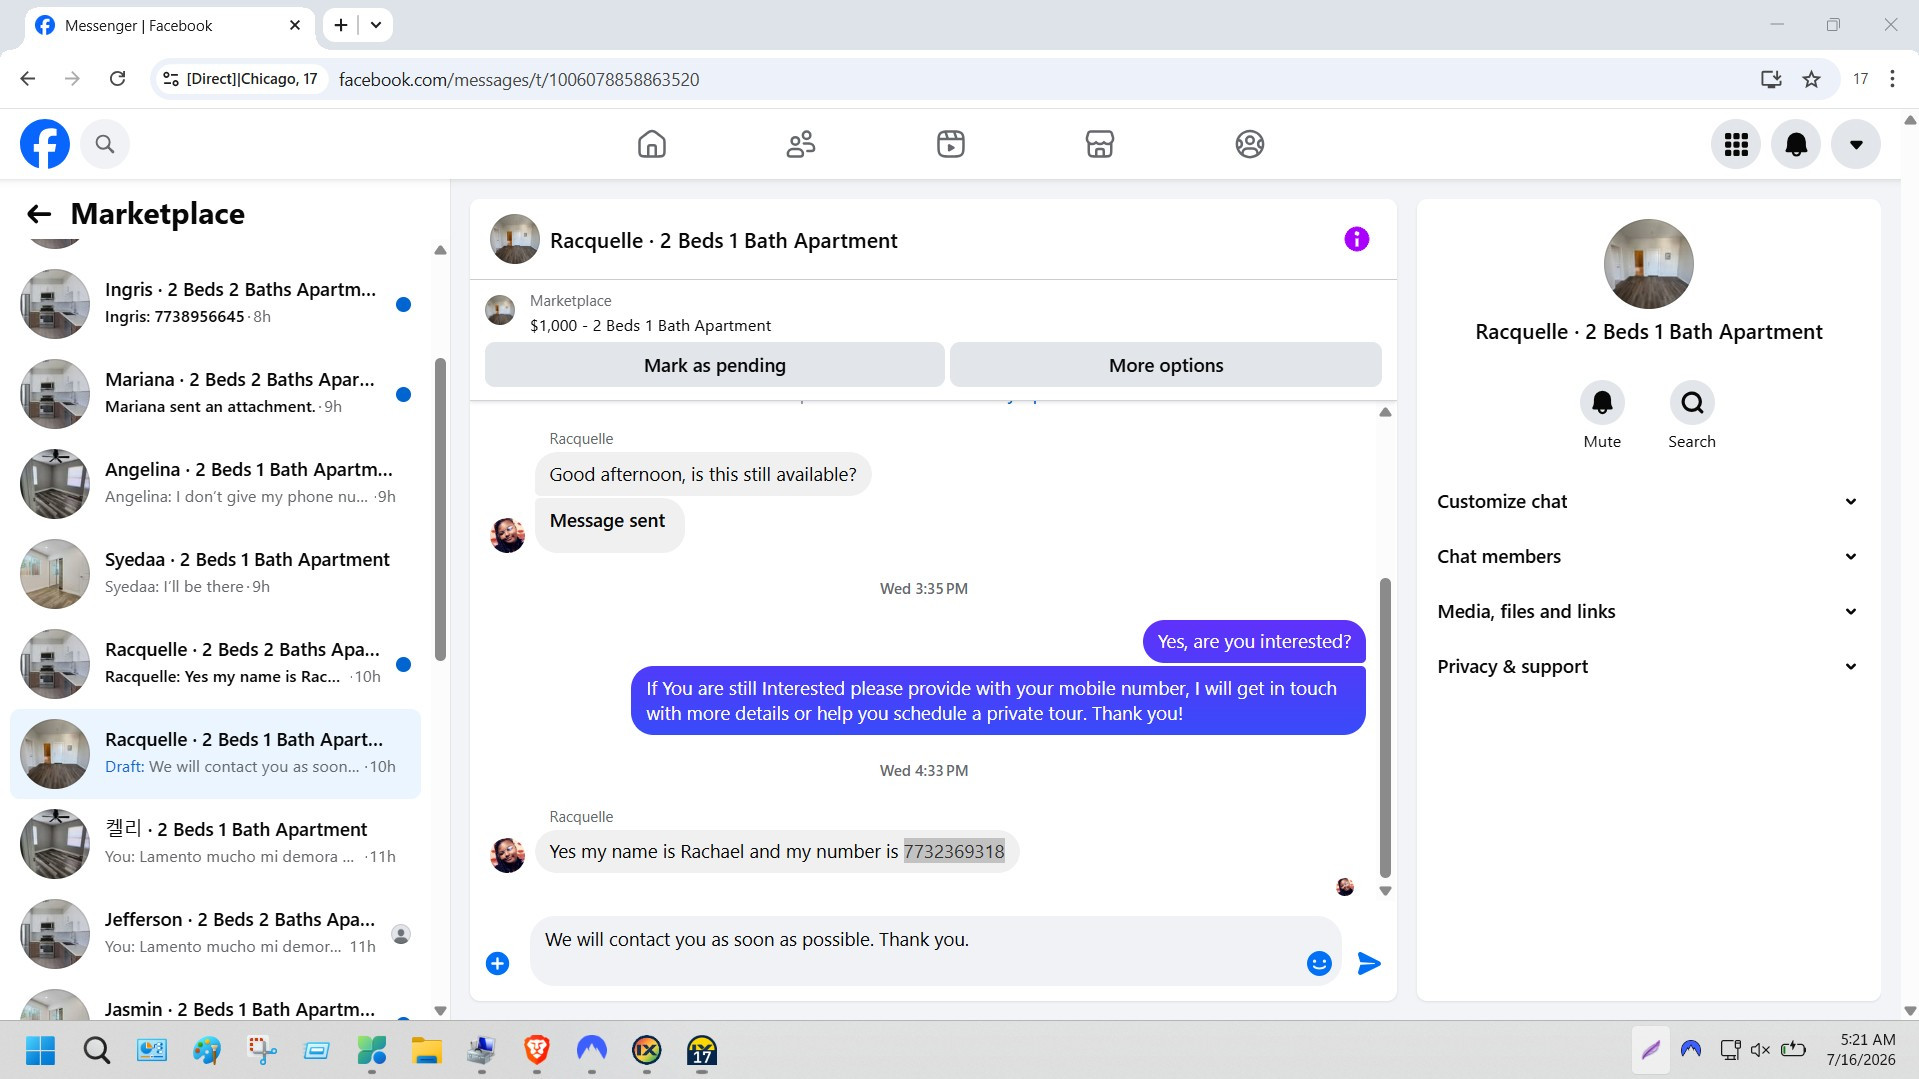The width and height of the screenshot is (1919, 1079).
Task: Mute the conversation using bell icon
Action: pyautogui.click(x=1602, y=403)
